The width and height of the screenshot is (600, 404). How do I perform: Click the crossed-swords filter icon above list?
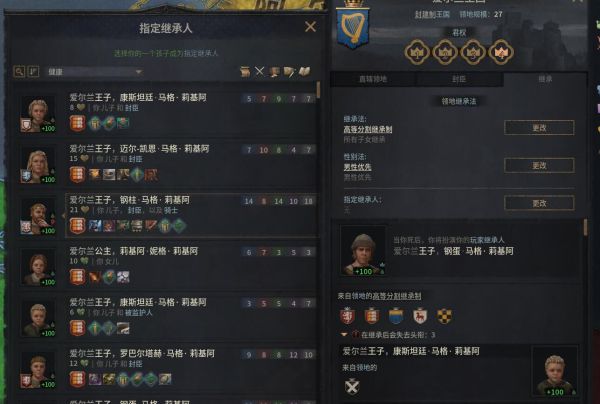click(x=259, y=71)
